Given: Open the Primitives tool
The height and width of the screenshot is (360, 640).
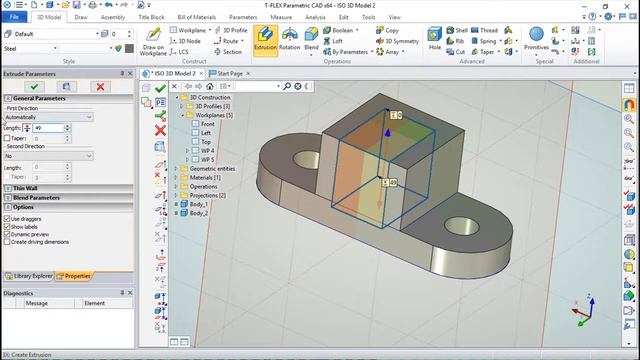Looking at the screenshot, I should [x=536, y=39].
